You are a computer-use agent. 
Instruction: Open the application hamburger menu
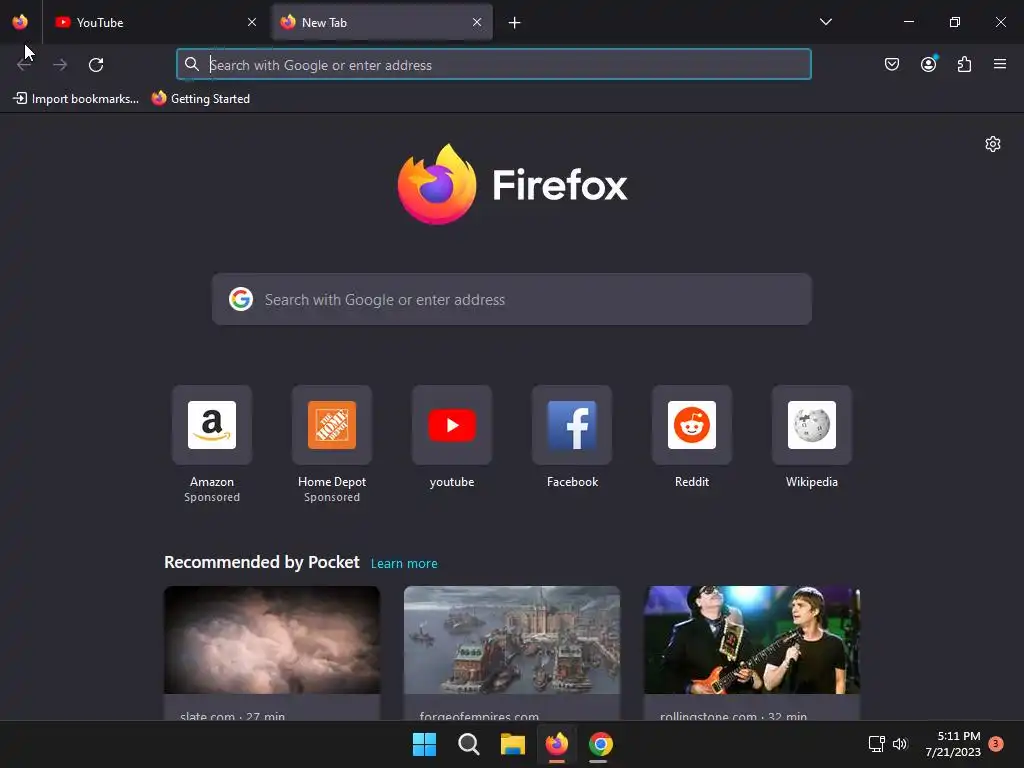1000,64
